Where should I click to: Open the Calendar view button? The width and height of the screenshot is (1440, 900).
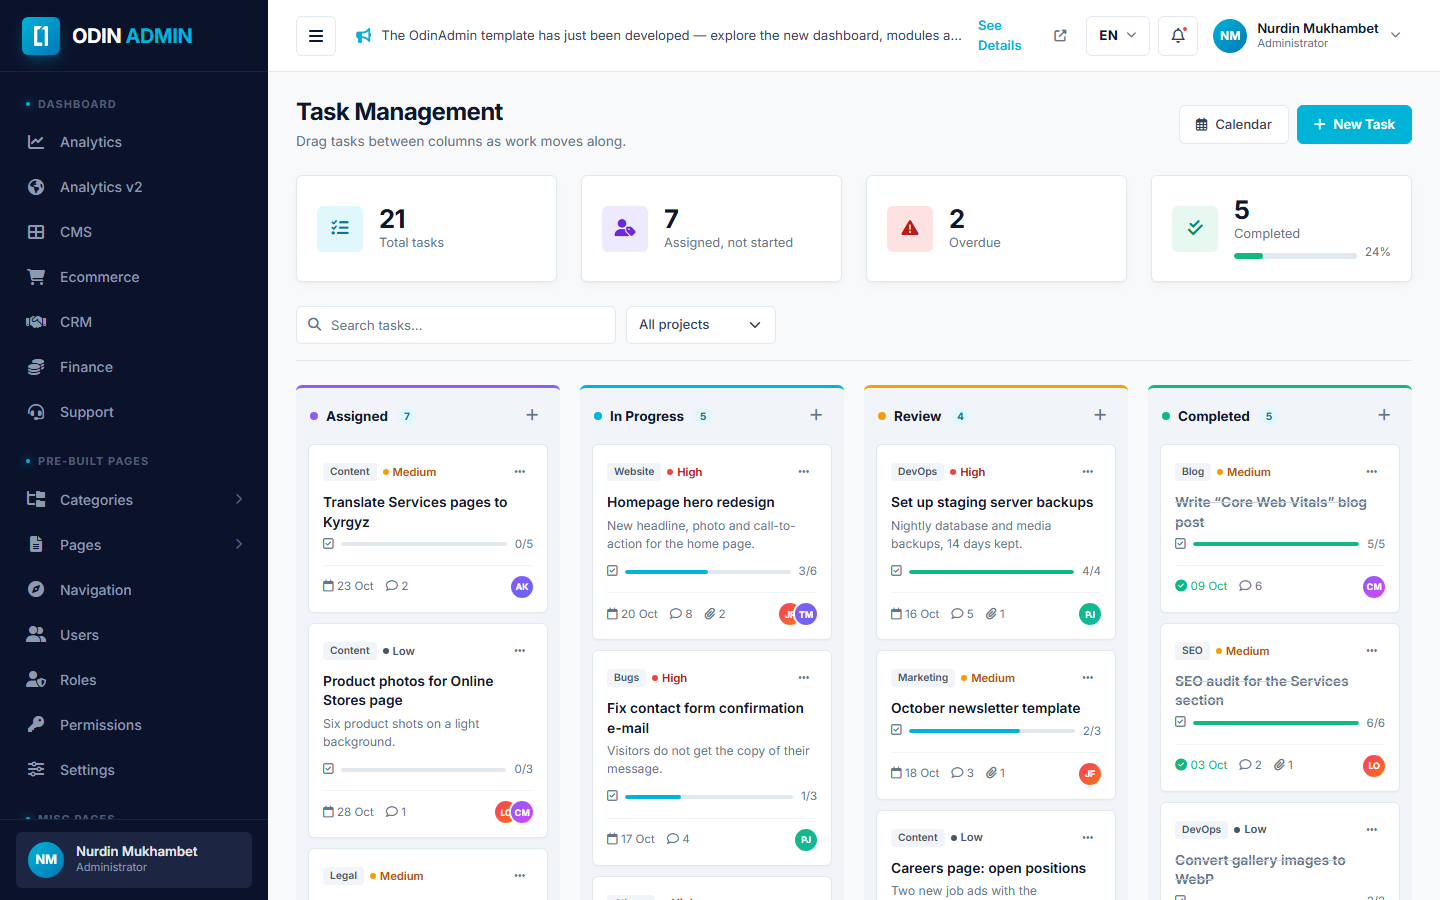coord(1234,124)
